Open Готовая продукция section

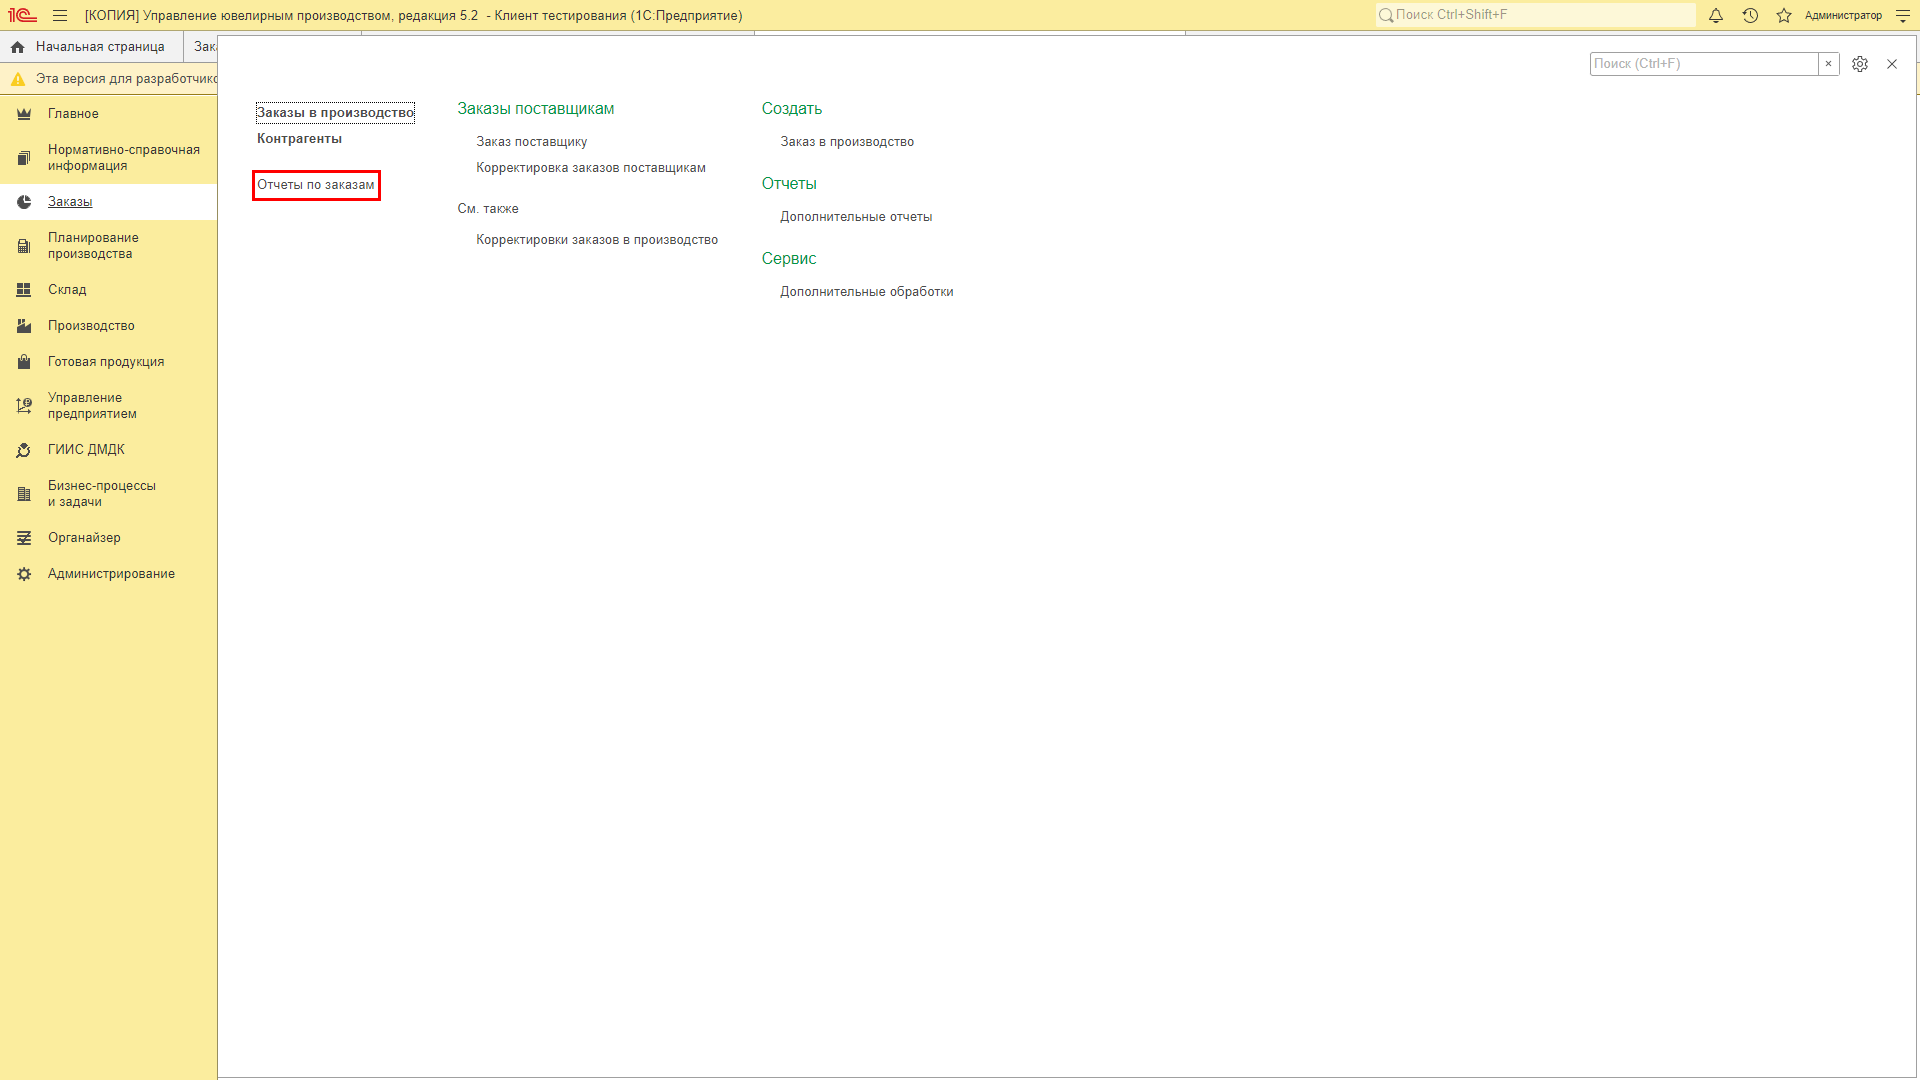[x=106, y=362]
